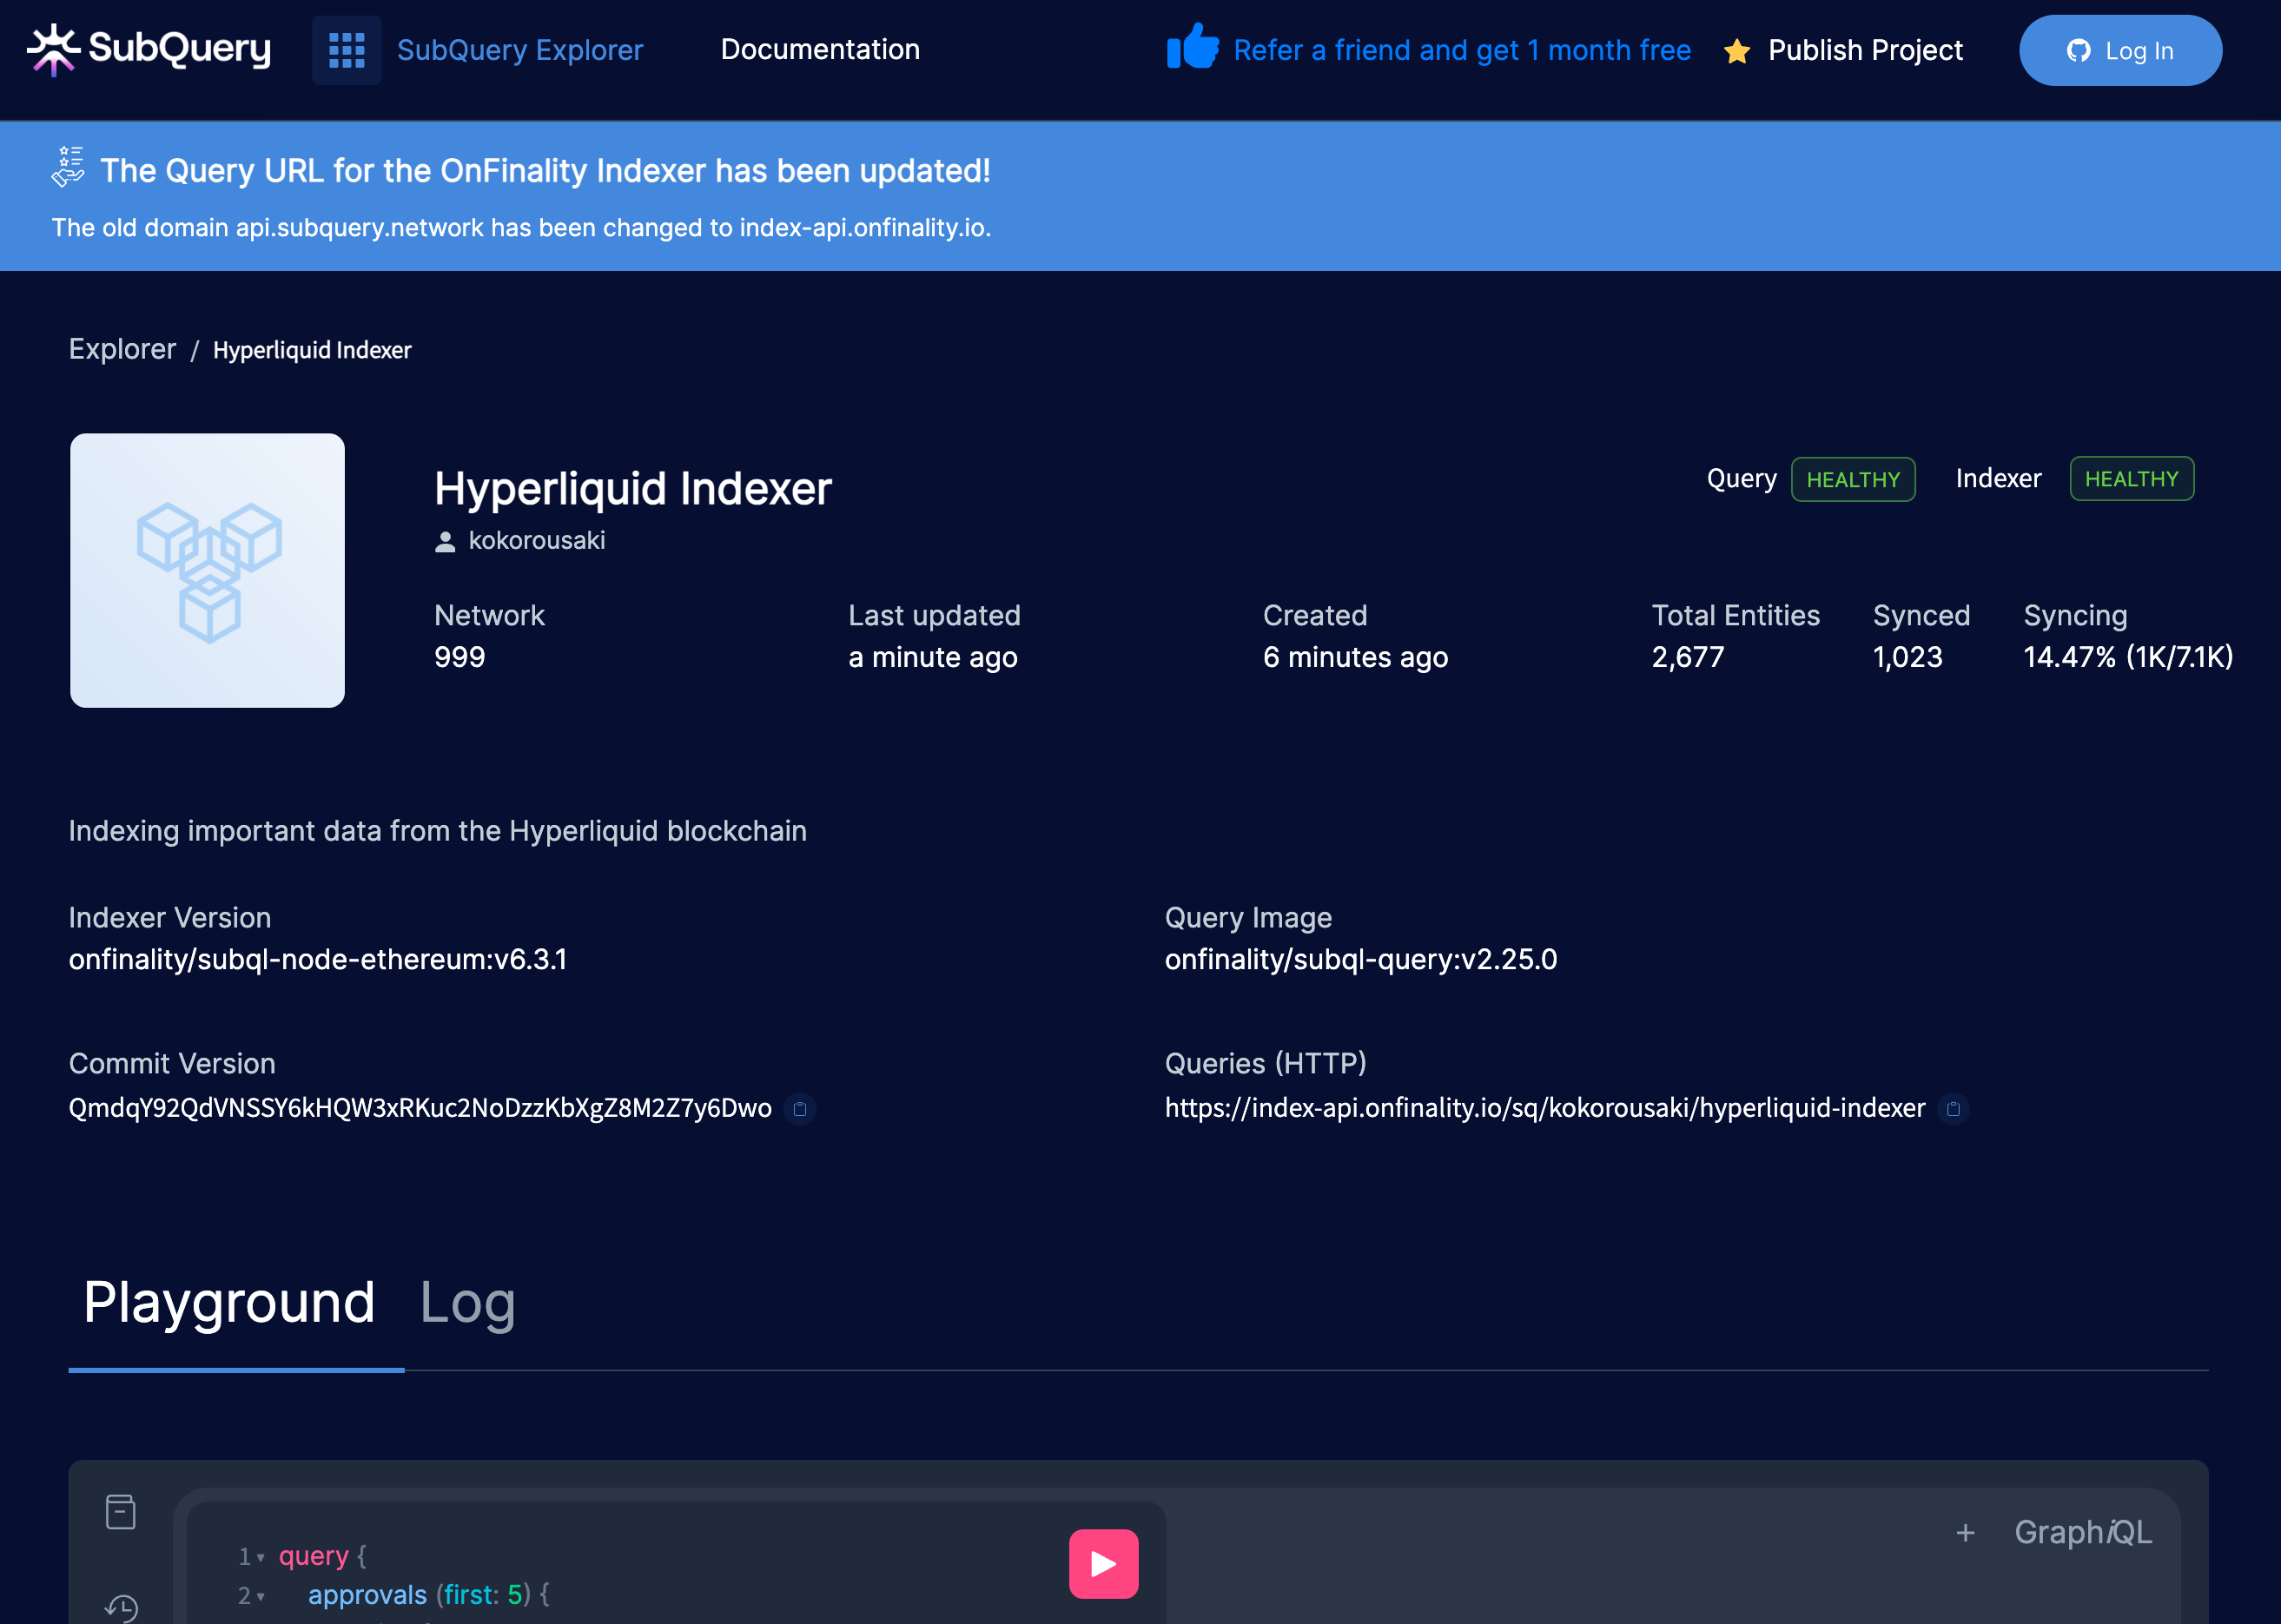Click the Hyperliquid Indexer project thumbnail
Screen dimensions: 2281x1624
(207, 570)
